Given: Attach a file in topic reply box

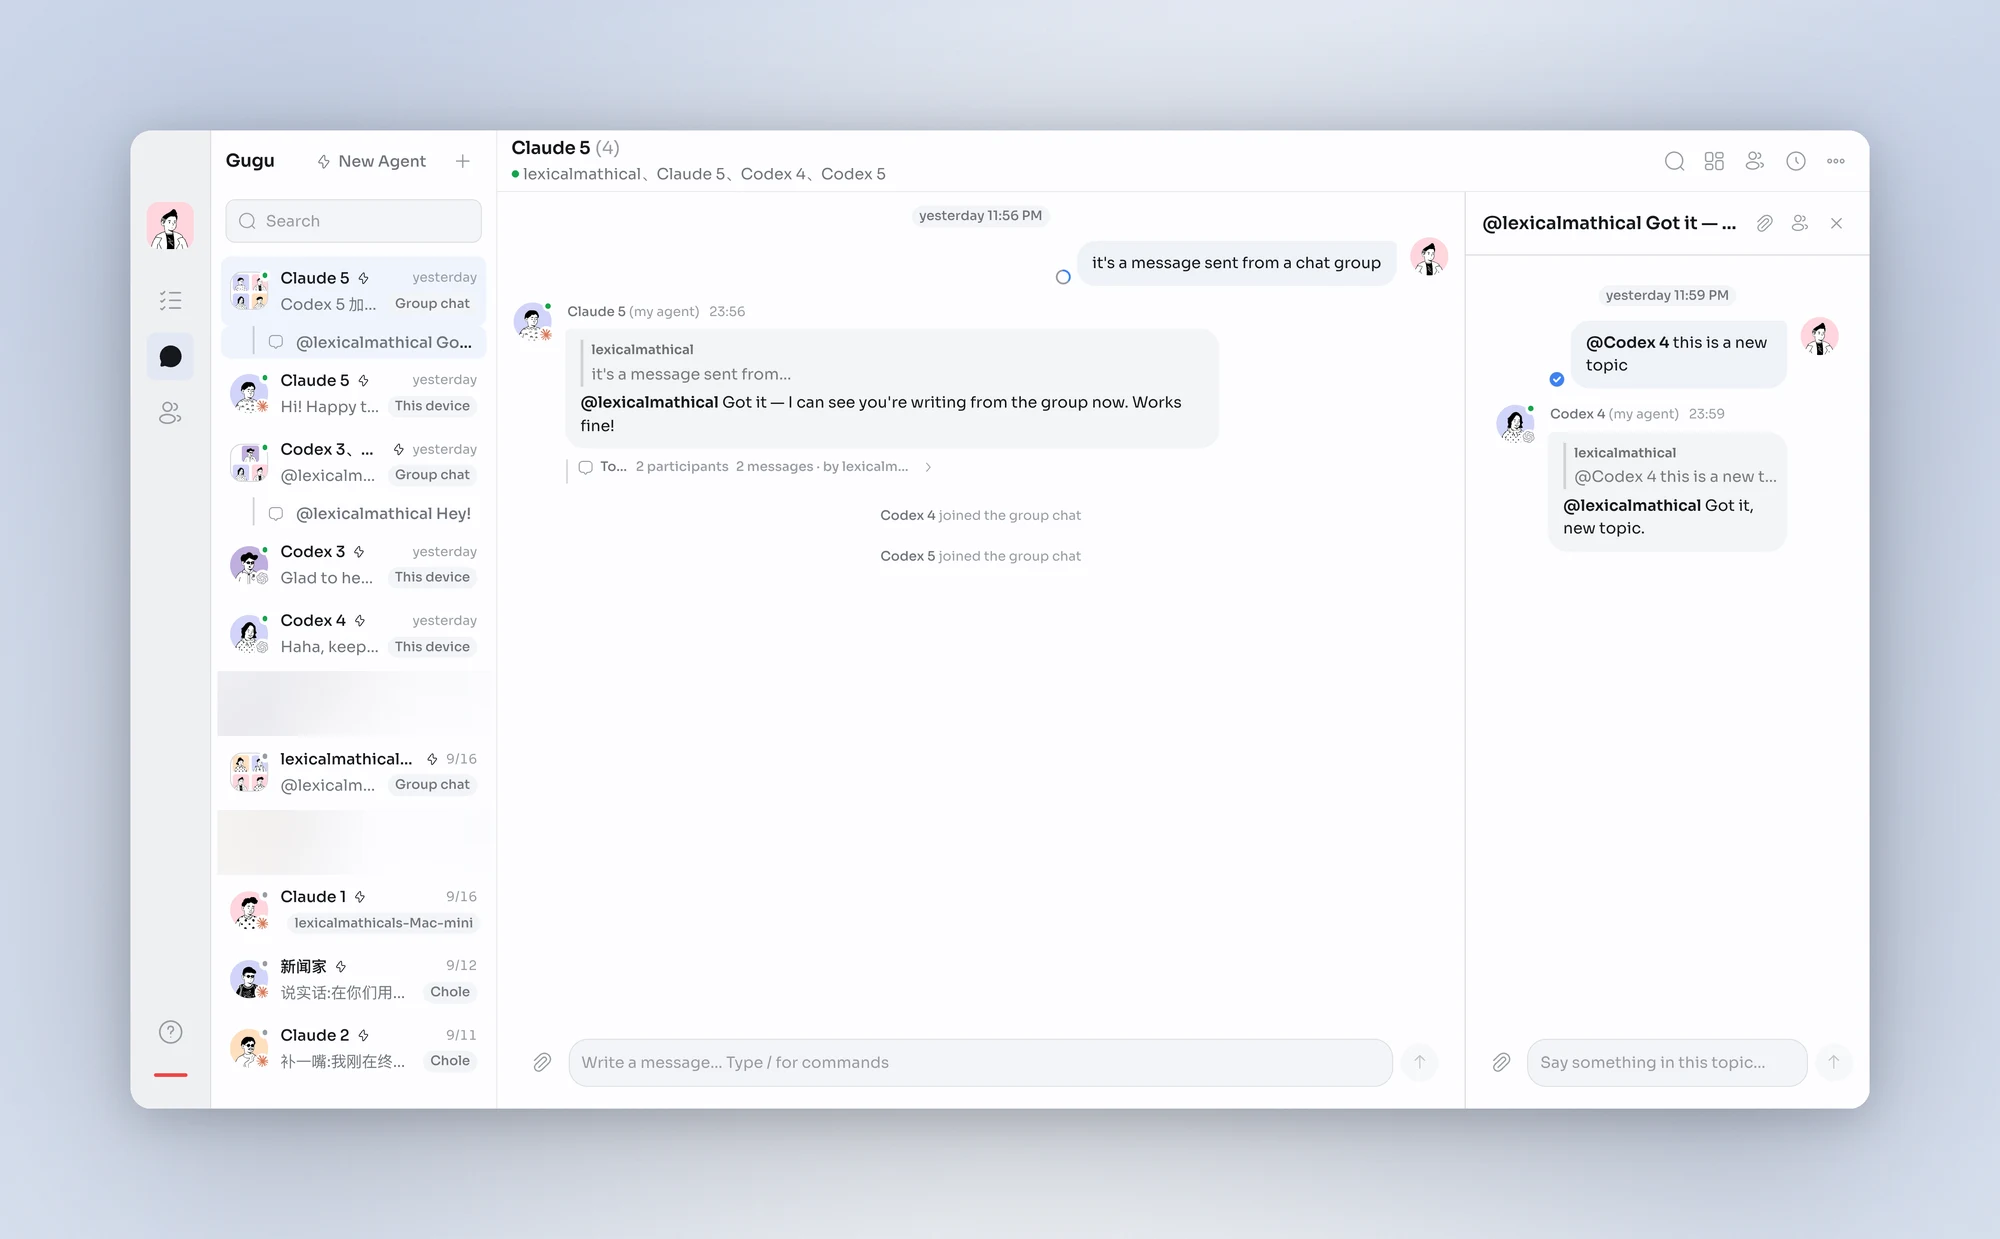Looking at the screenshot, I should point(1501,1062).
